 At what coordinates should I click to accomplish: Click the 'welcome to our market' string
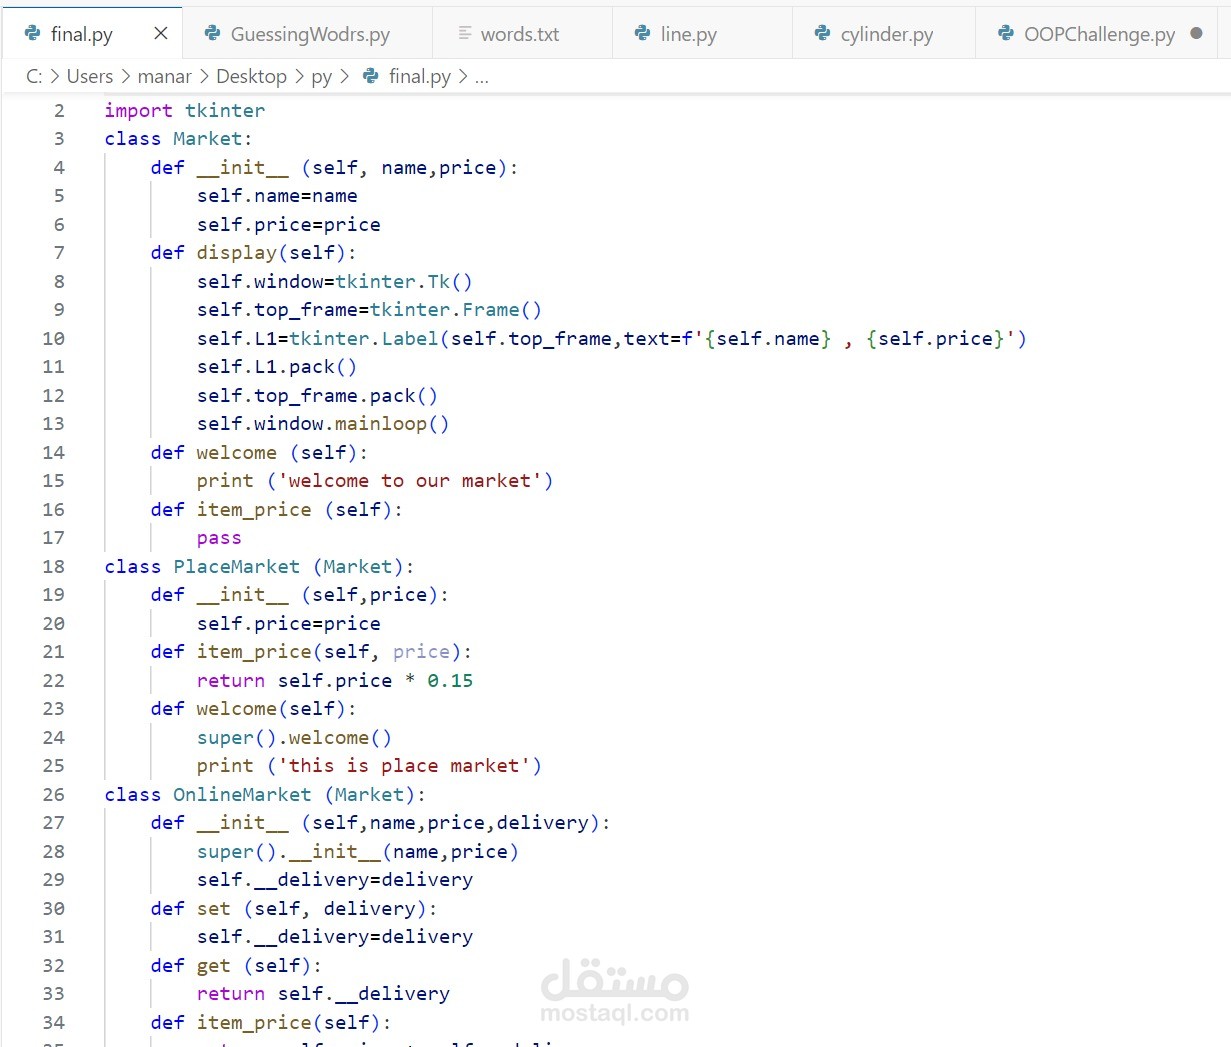[x=410, y=481]
